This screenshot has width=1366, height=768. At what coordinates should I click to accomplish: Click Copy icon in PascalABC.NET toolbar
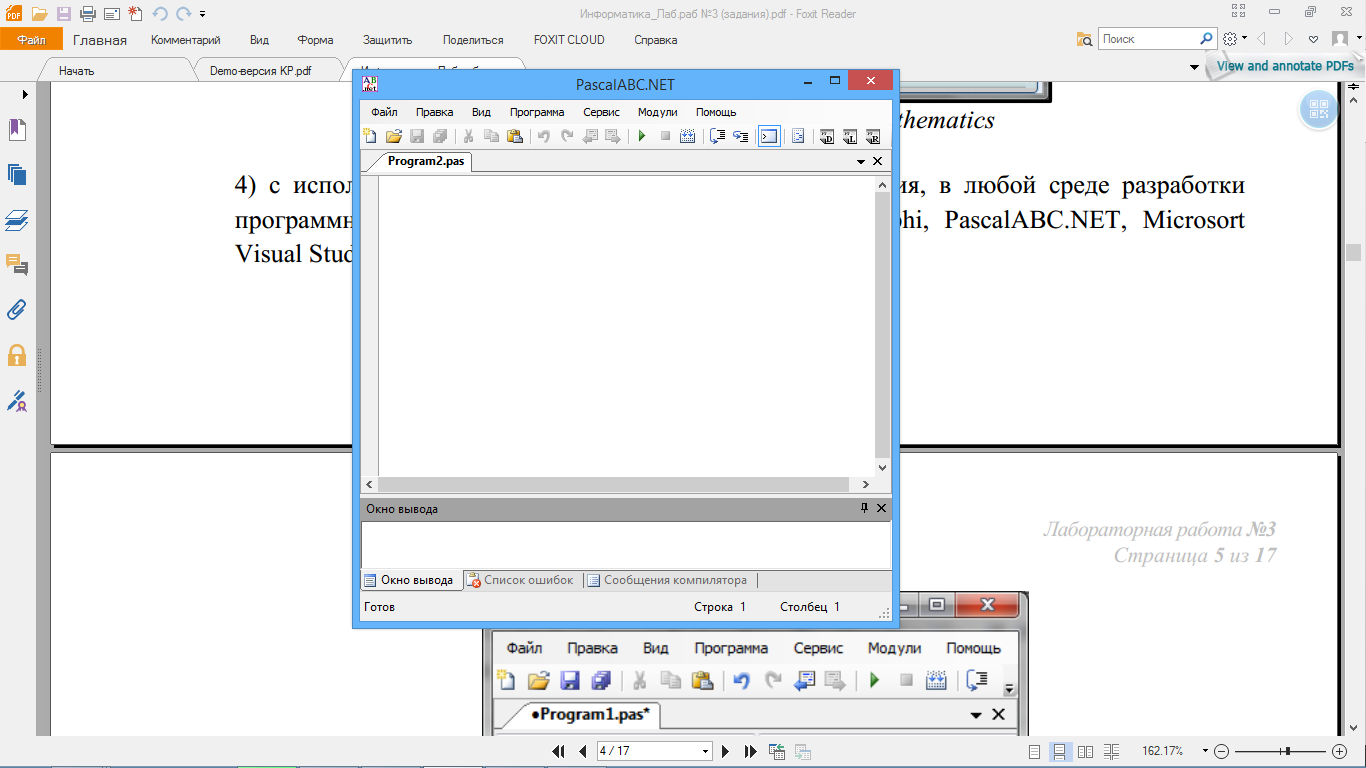(x=491, y=136)
